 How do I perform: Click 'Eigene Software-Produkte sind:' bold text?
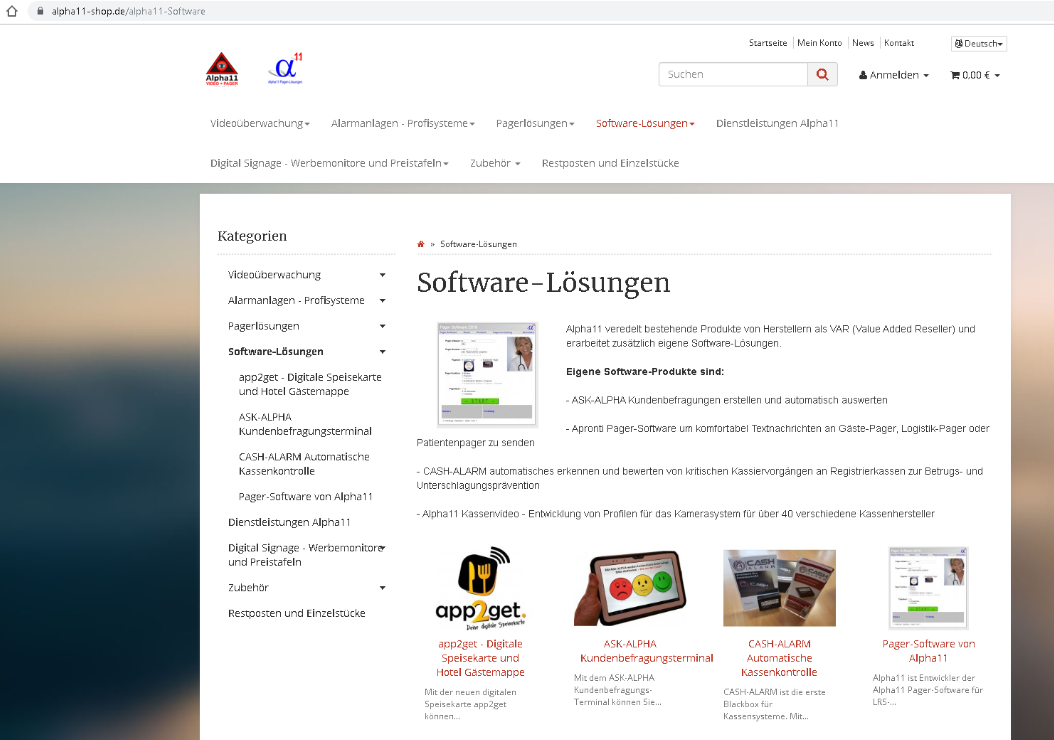point(645,372)
